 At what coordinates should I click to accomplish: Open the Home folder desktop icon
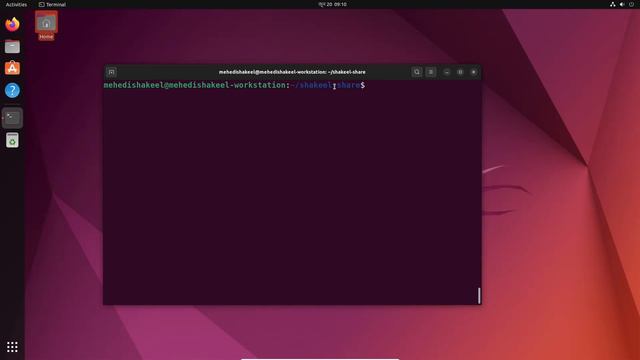pos(46,26)
